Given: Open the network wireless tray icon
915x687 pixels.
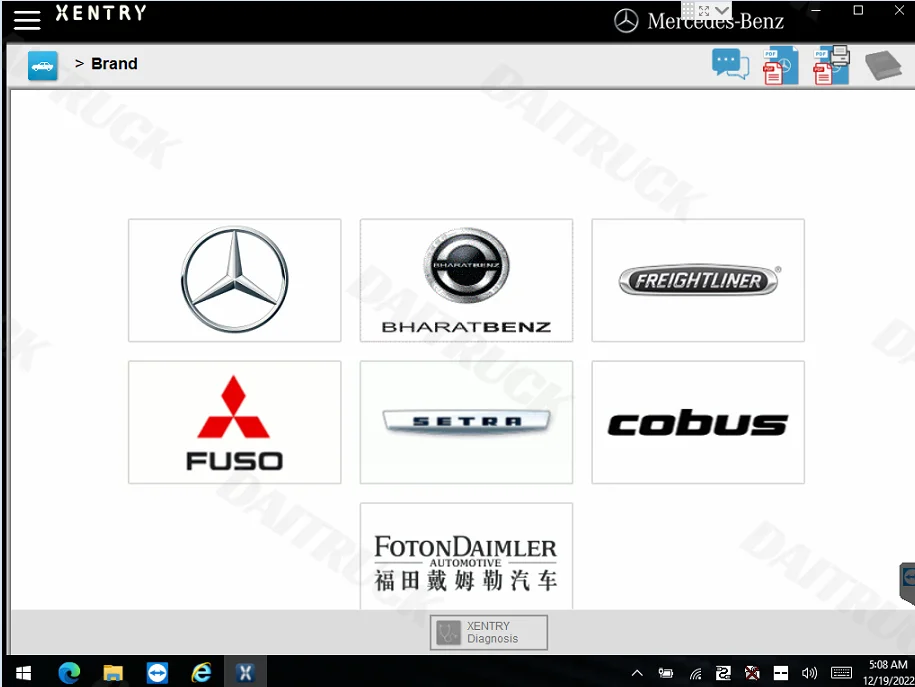Looking at the screenshot, I should (695, 674).
